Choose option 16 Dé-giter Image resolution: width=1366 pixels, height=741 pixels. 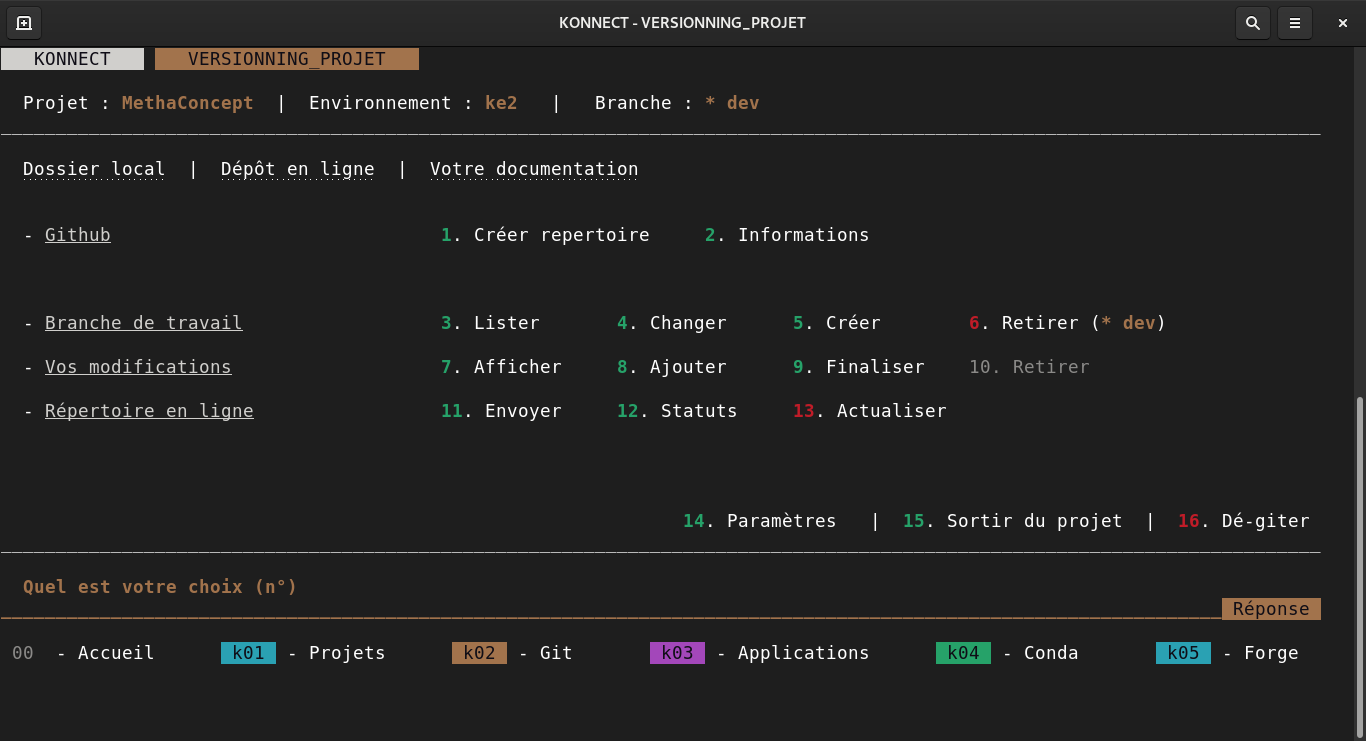pyautogui.click(x=1244, y=521)
